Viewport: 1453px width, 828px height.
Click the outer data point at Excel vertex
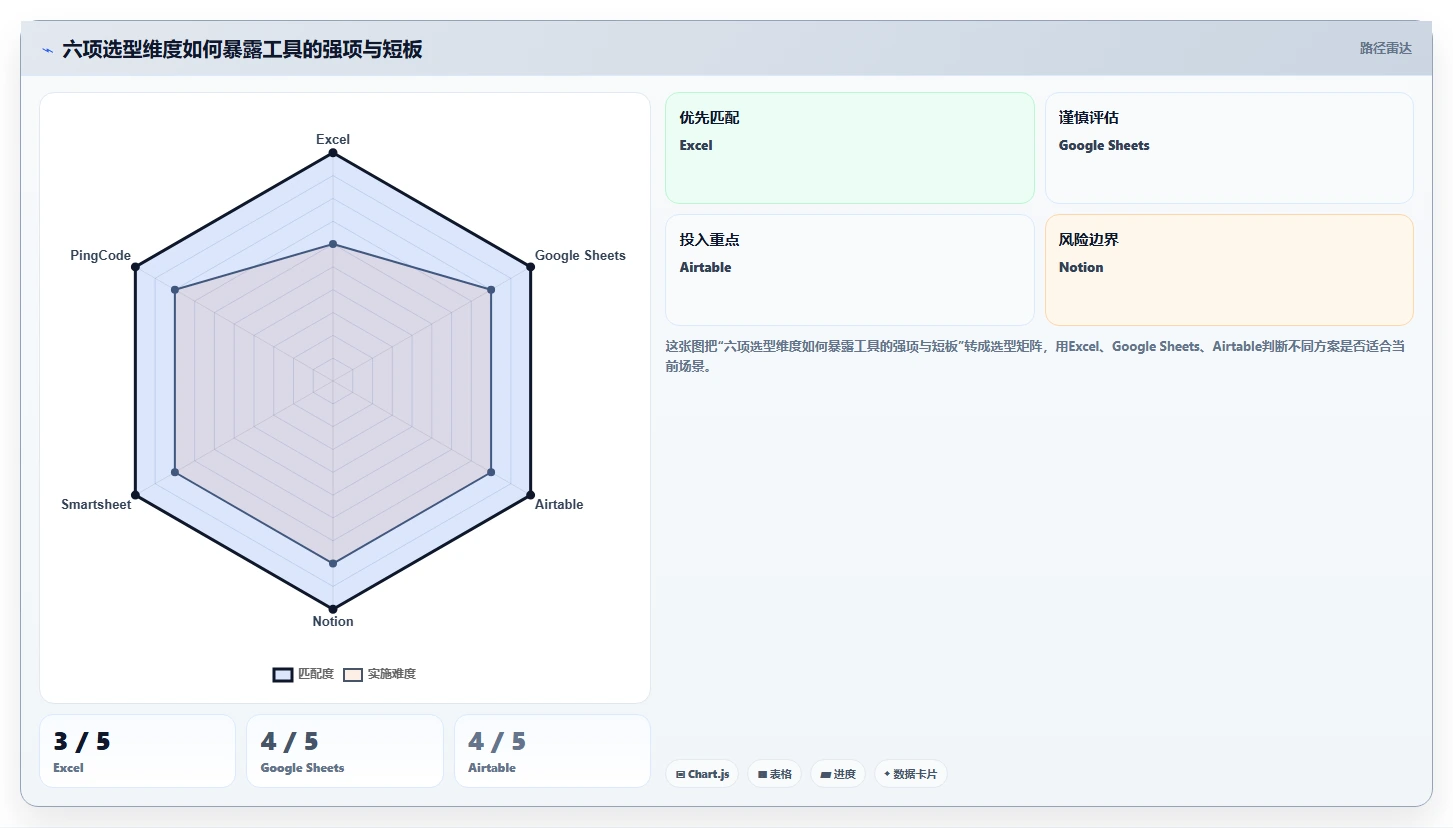333,153
